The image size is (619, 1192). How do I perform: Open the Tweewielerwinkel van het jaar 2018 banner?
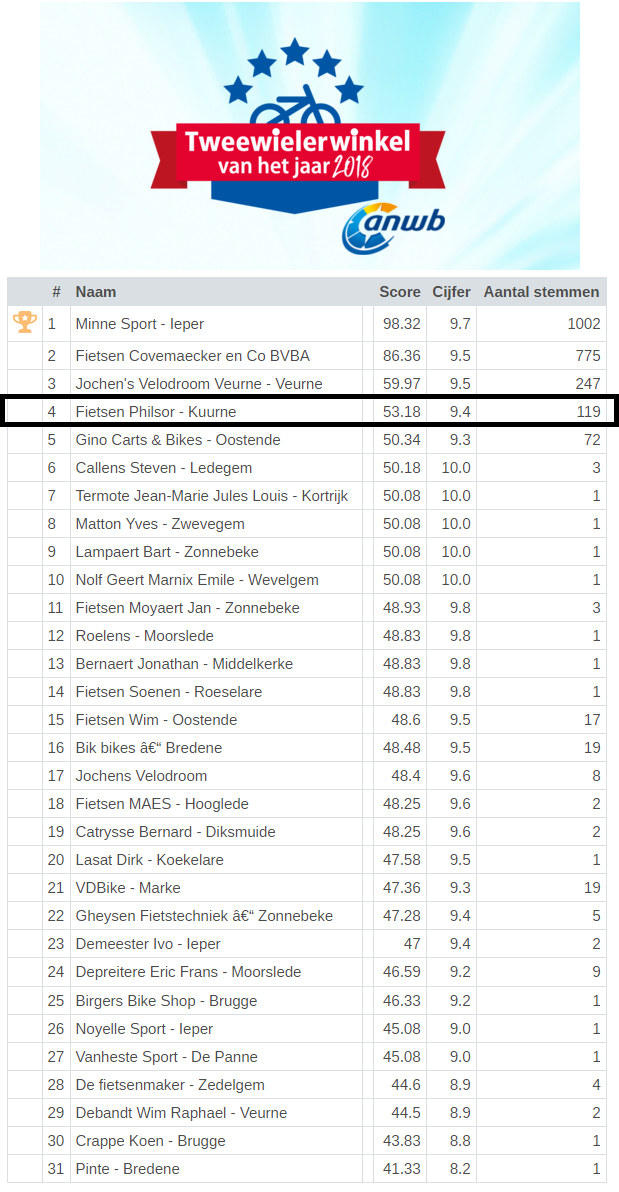(x=310, y=135)
